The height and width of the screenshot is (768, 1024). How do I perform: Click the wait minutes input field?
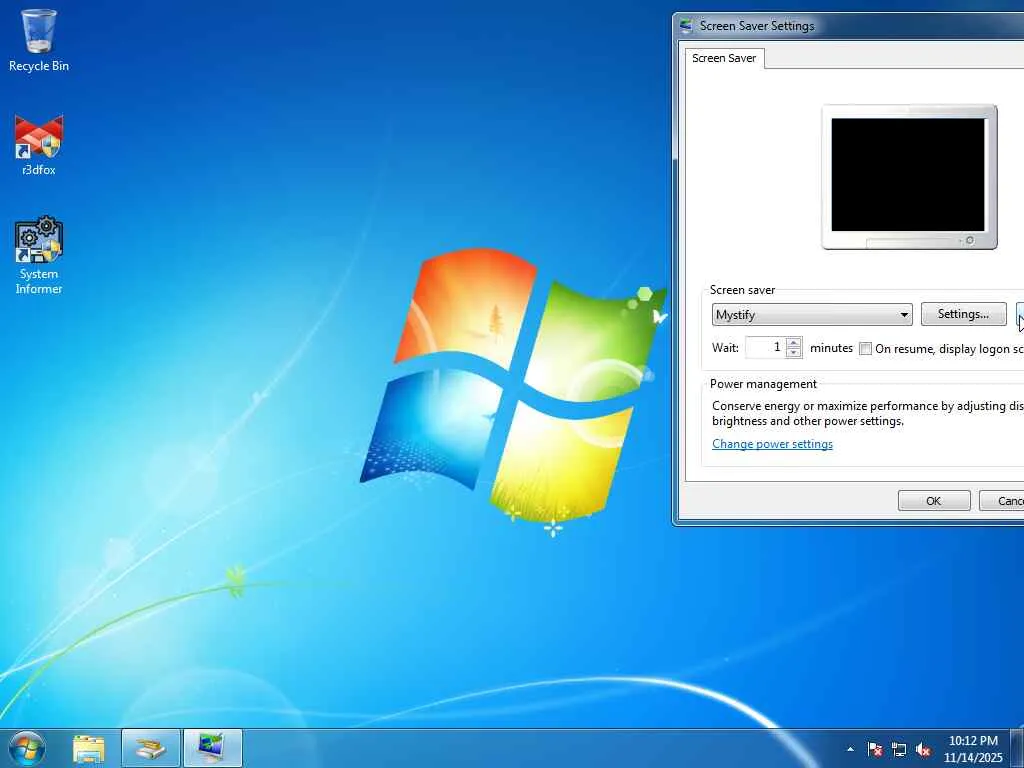[765, 347]
